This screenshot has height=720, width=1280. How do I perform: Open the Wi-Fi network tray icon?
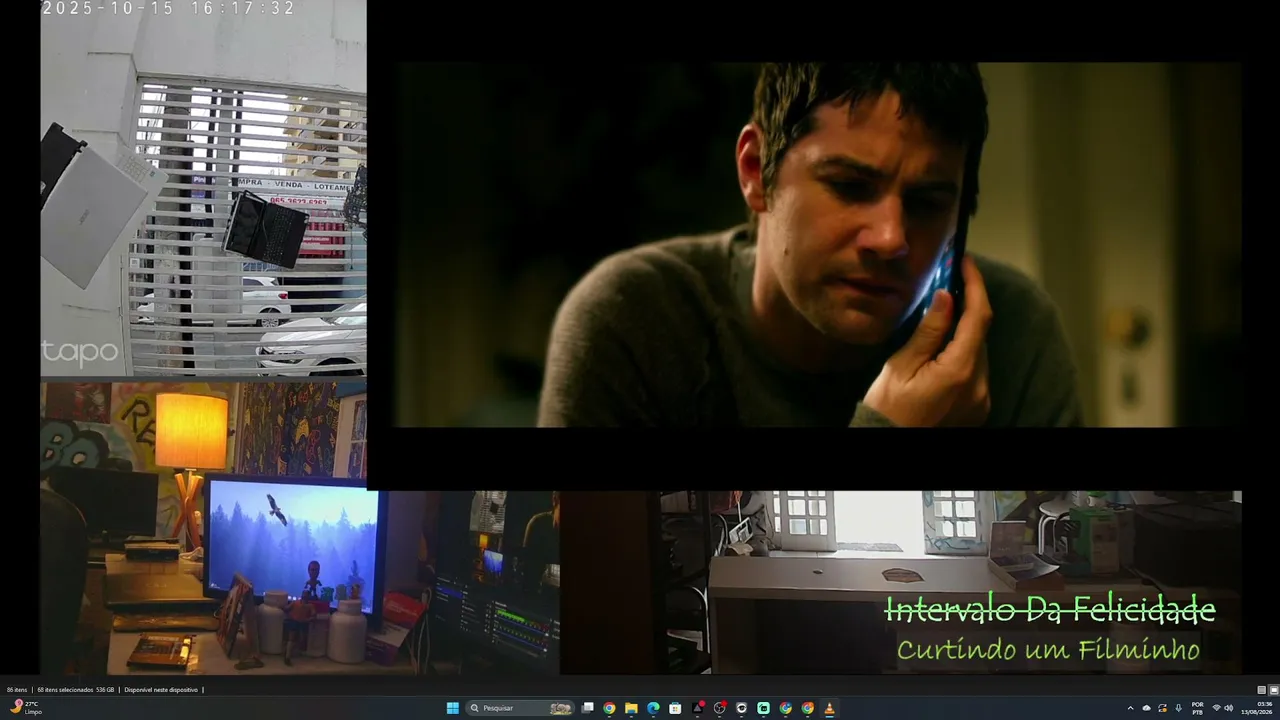(x=1216, y=708)
